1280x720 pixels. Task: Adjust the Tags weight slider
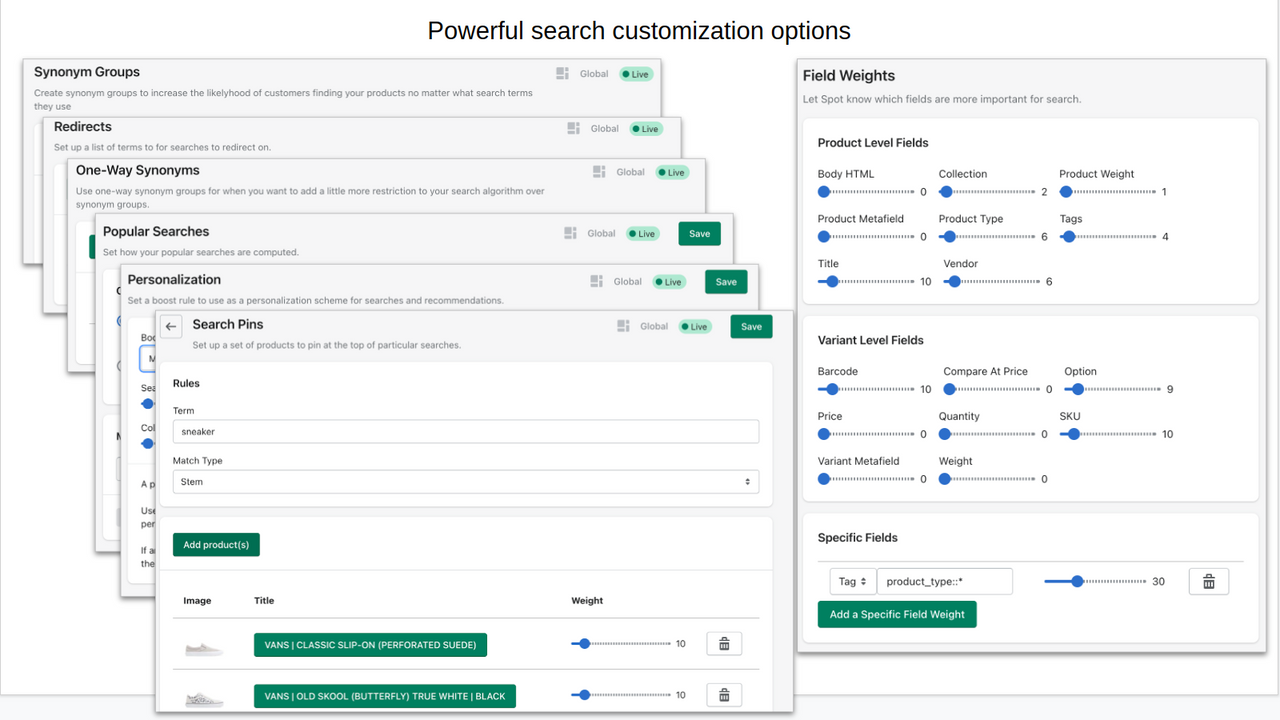pos(1108,237)
